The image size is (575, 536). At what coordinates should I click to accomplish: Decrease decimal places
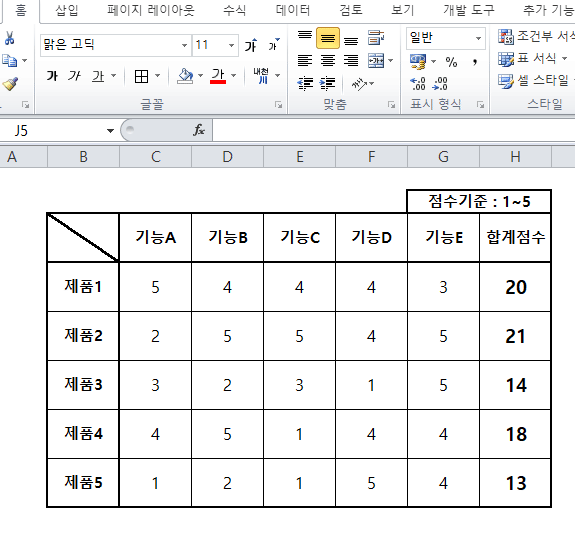click(x=440, y=84)
